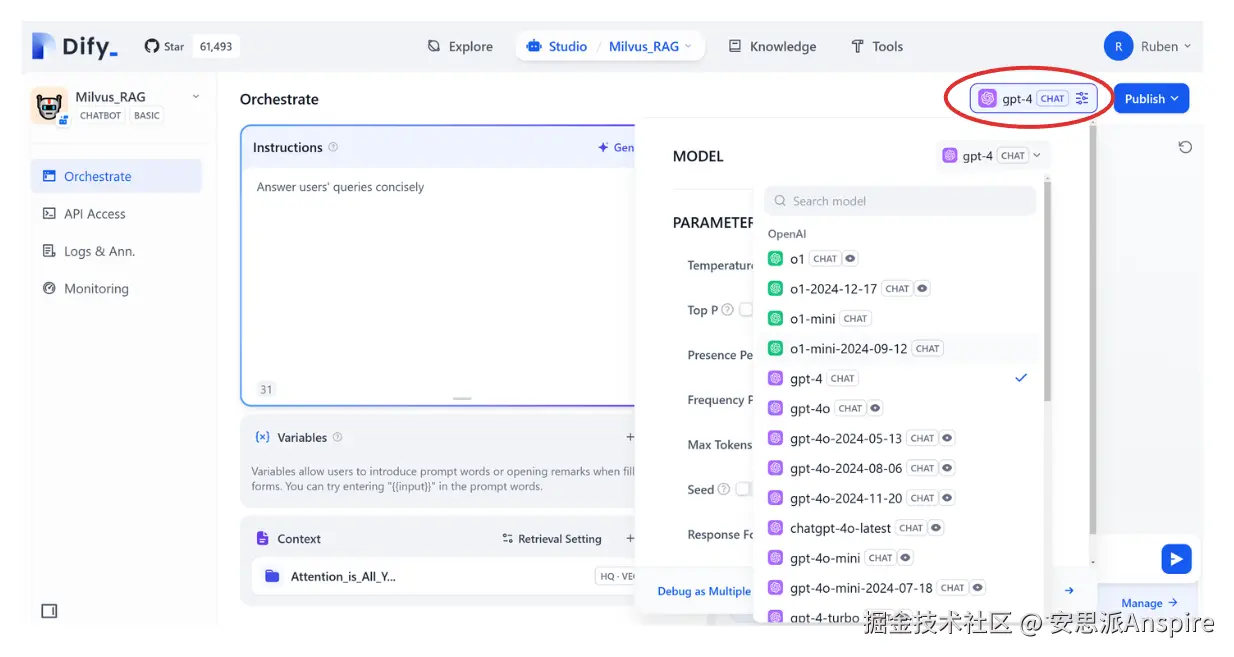Expand the Ruben account menu
This screenshot has height=657, width=1234.
(1149, 46)
